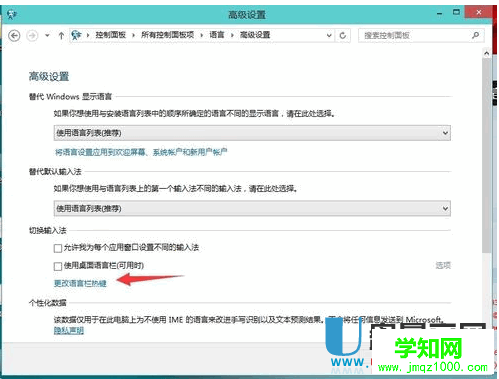Open the default input method dropdown

tap(252, 209)
